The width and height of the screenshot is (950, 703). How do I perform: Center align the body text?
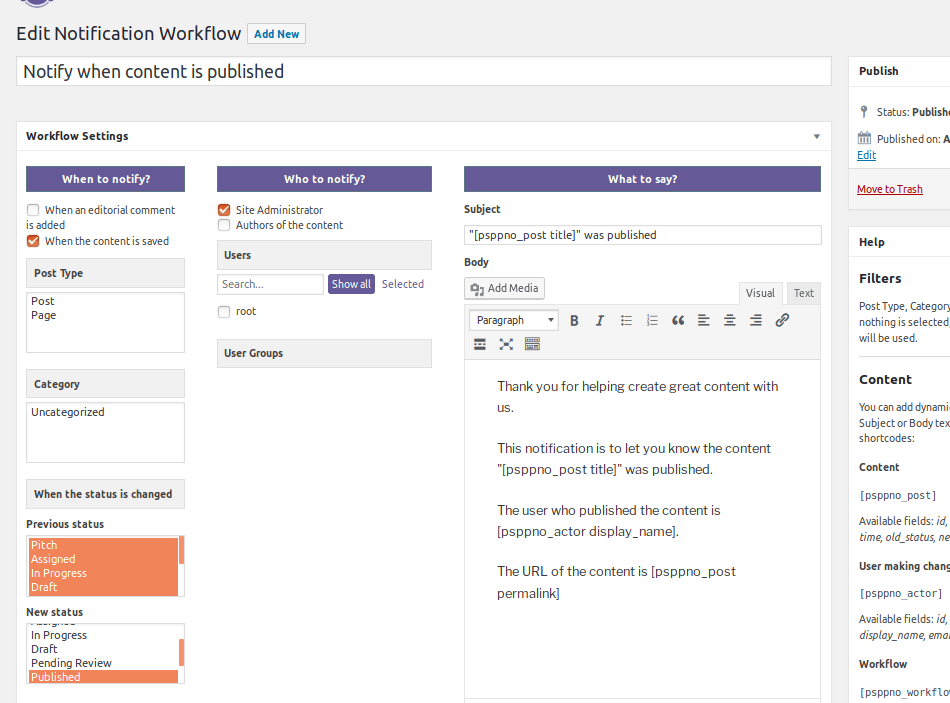tap(730, 320)
